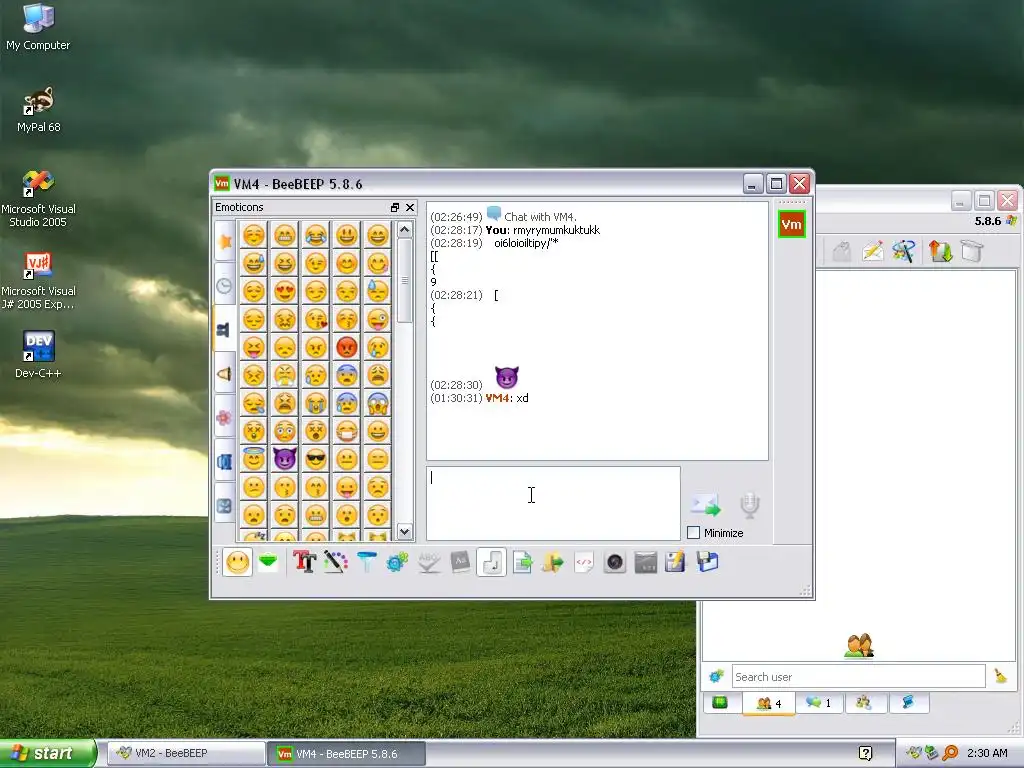The height and width of the screenshot is (768, 1024).
Task: Click the code snippet </> icon
Action: coord(584,562)
